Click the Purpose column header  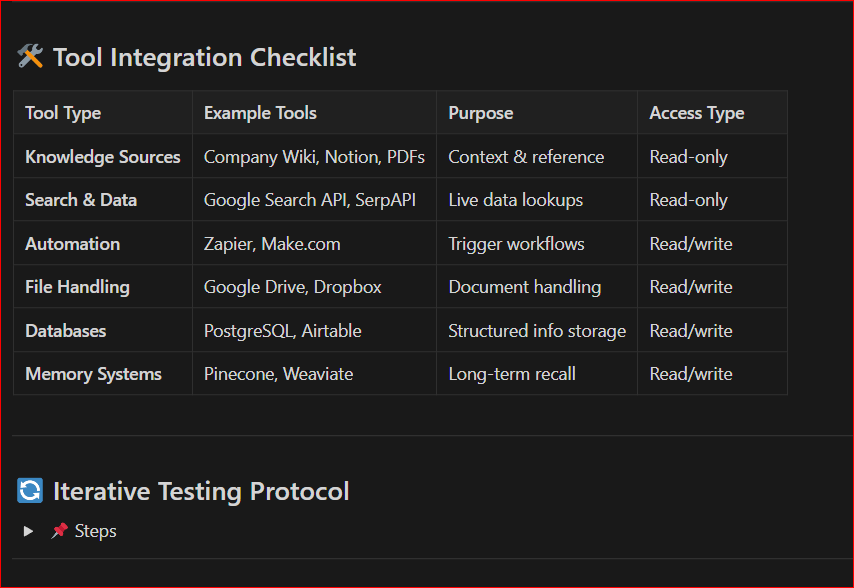click(x=480, y=113)
